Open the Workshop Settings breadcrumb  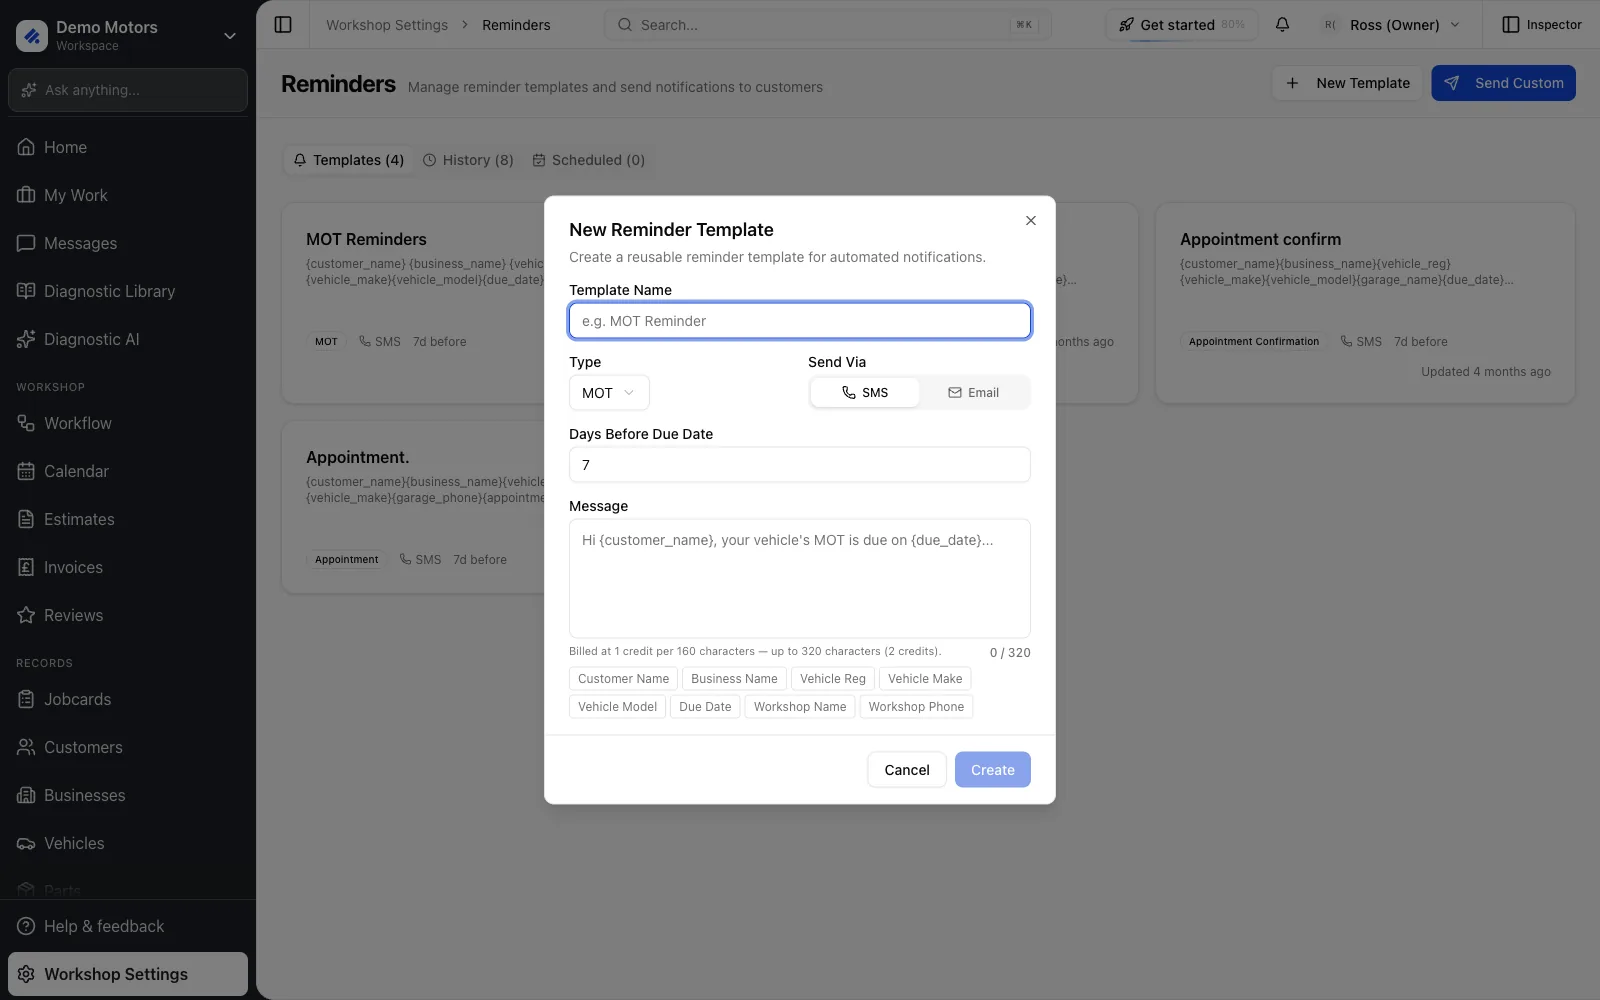point(387,24)
